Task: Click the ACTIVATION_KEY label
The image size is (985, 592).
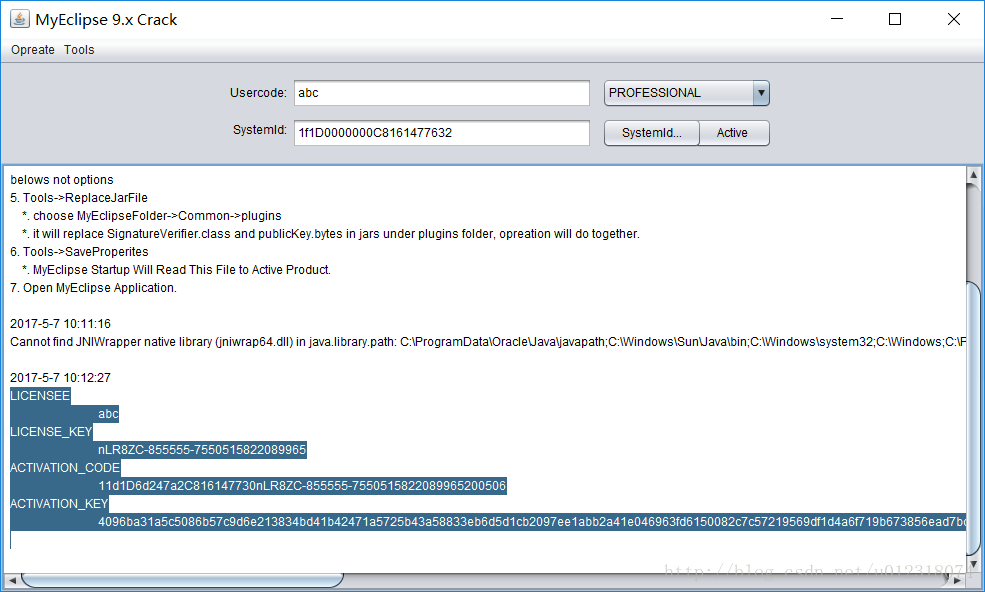Action: point(59,503)
